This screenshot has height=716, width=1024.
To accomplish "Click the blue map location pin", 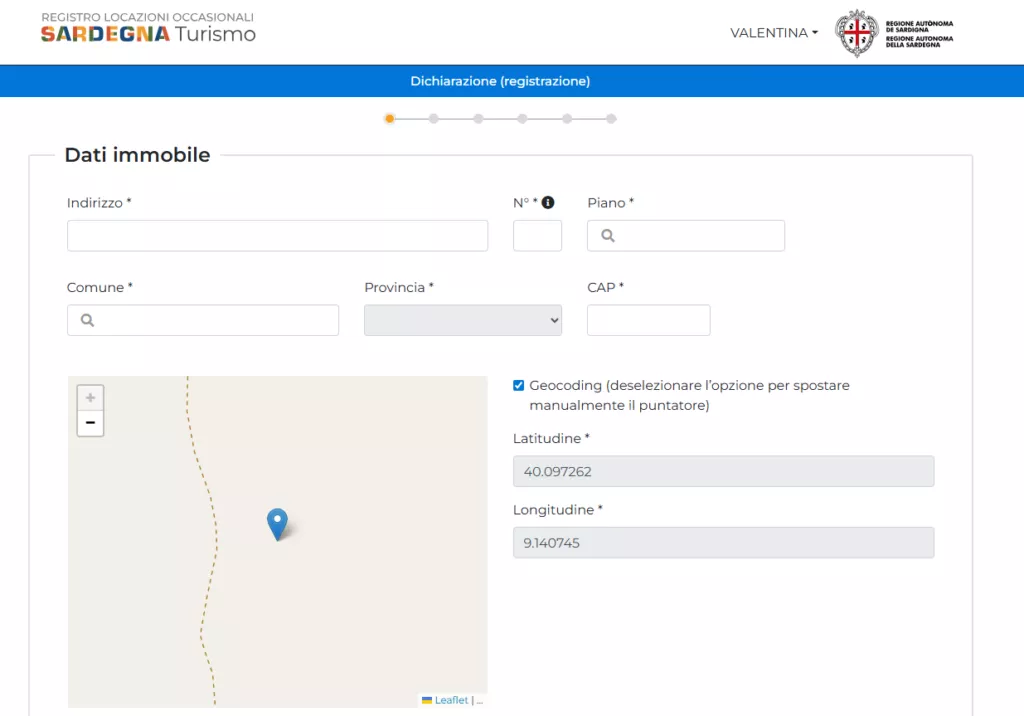I will [277, 523].
